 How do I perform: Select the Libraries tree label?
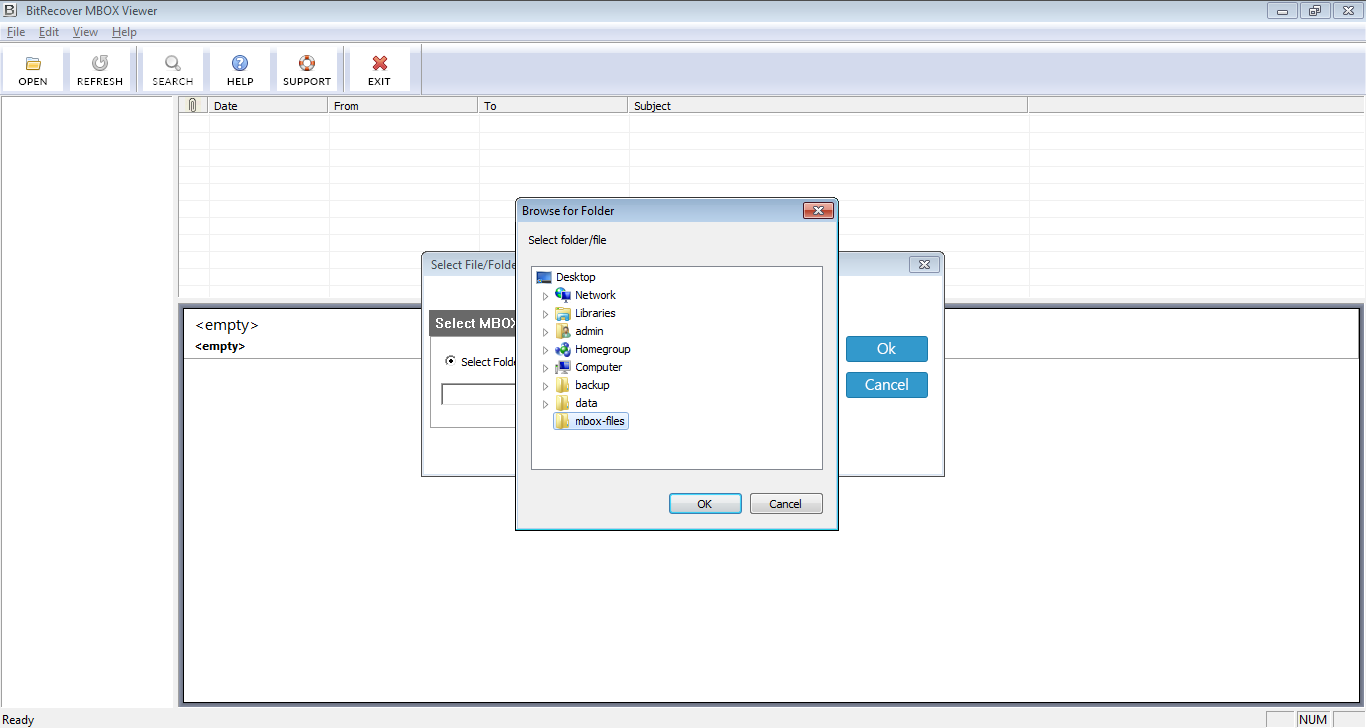click(595, 313)
